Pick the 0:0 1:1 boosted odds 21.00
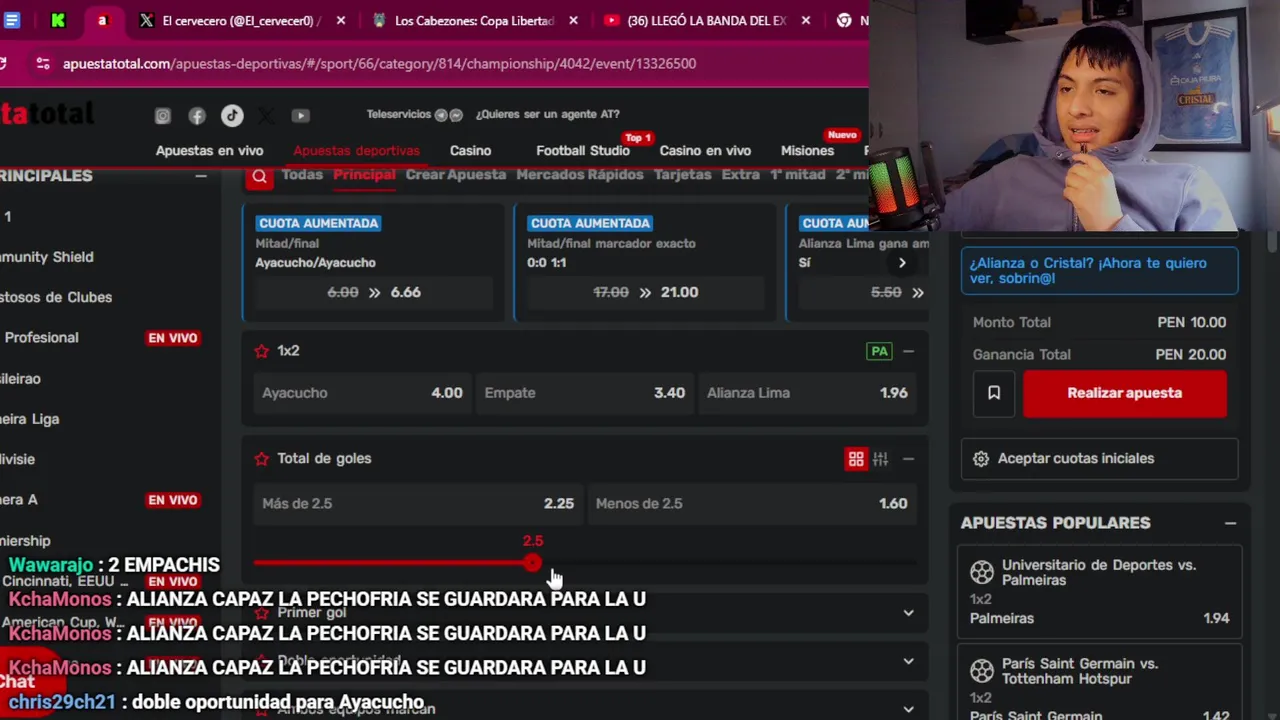 646,292
